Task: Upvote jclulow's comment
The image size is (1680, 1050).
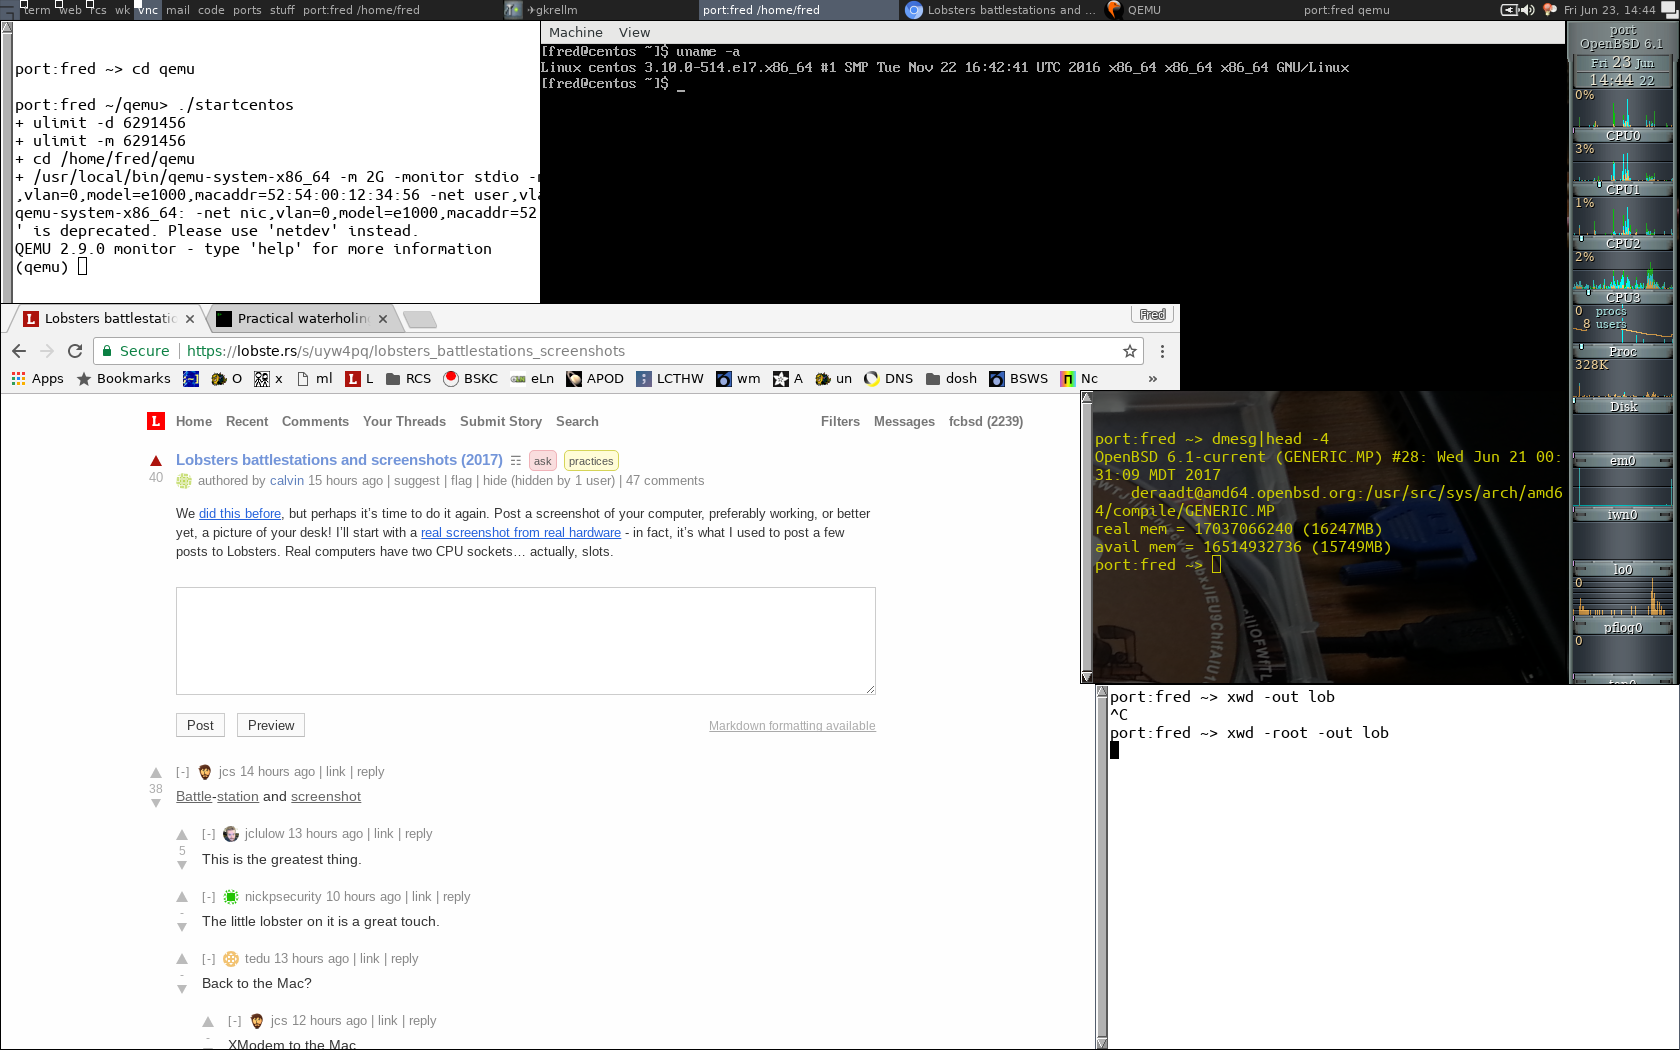Action: pyautogui.click(x=182, y=833)
